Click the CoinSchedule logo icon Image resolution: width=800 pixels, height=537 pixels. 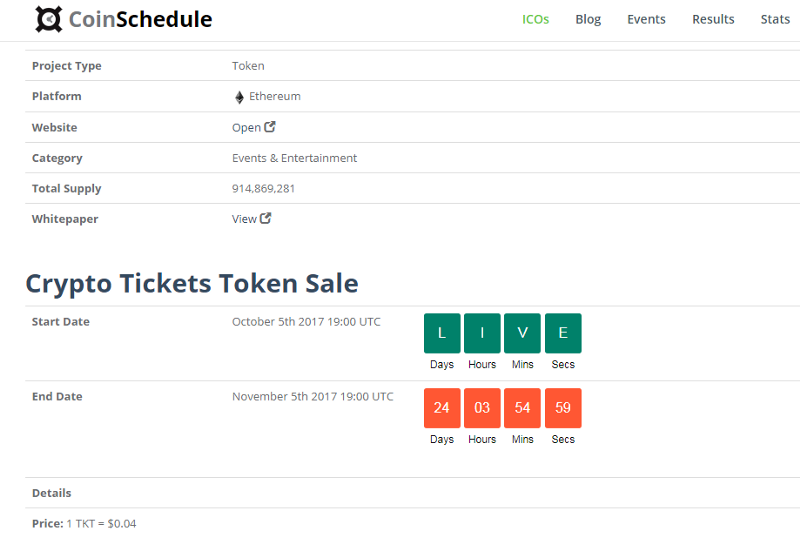tap(47, 19)
